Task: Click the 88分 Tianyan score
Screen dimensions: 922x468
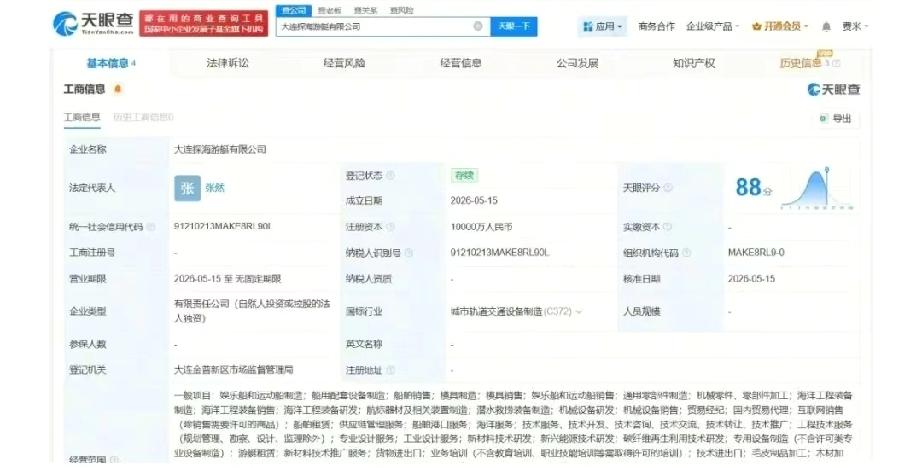Action: tap(753, 188)
